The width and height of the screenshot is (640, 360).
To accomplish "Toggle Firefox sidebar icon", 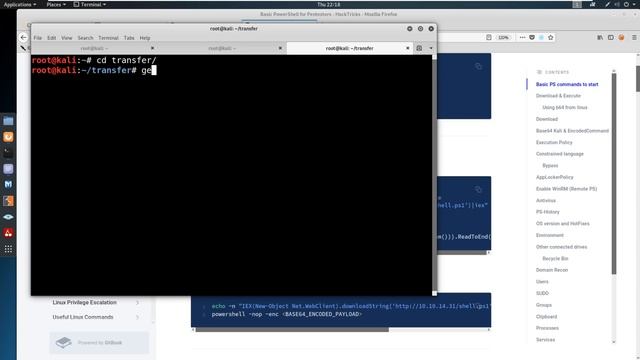I will coord(611,38).
